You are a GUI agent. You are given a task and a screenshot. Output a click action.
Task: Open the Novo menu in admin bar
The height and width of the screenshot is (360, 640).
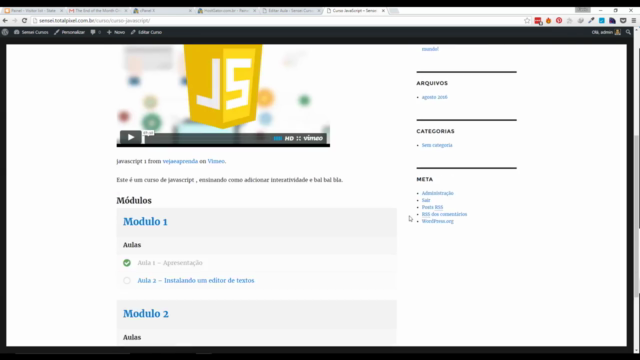click(116, 32)
